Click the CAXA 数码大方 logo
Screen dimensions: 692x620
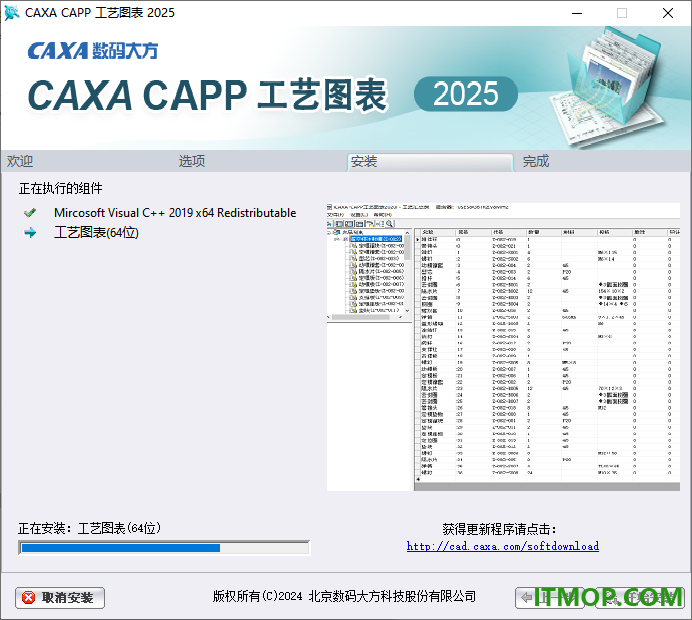click(x=93, y=51)
